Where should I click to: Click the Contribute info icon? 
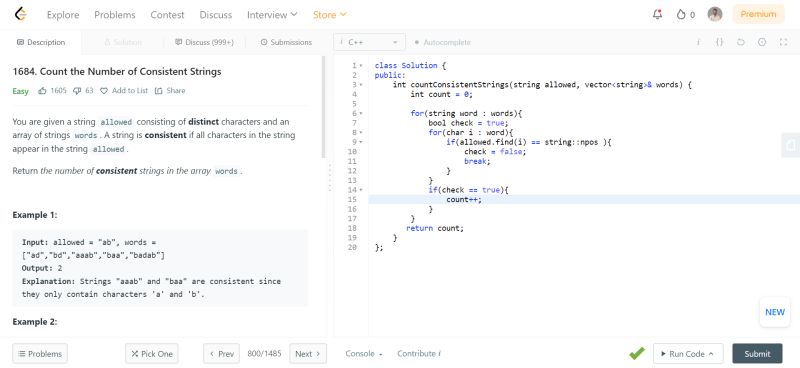coord(440,353)
